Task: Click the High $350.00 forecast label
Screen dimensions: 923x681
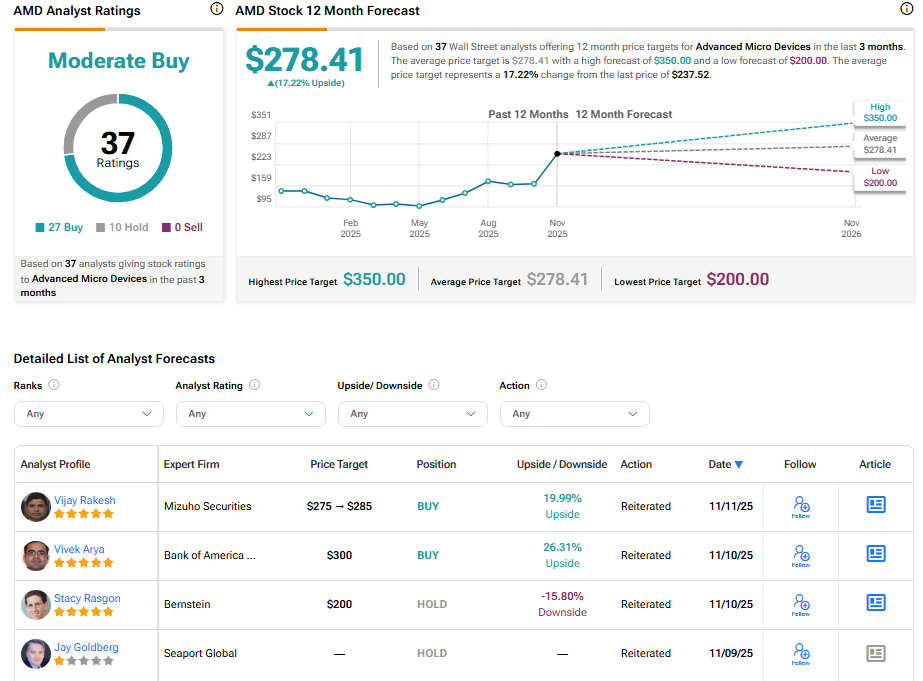Action: (878, 113)
